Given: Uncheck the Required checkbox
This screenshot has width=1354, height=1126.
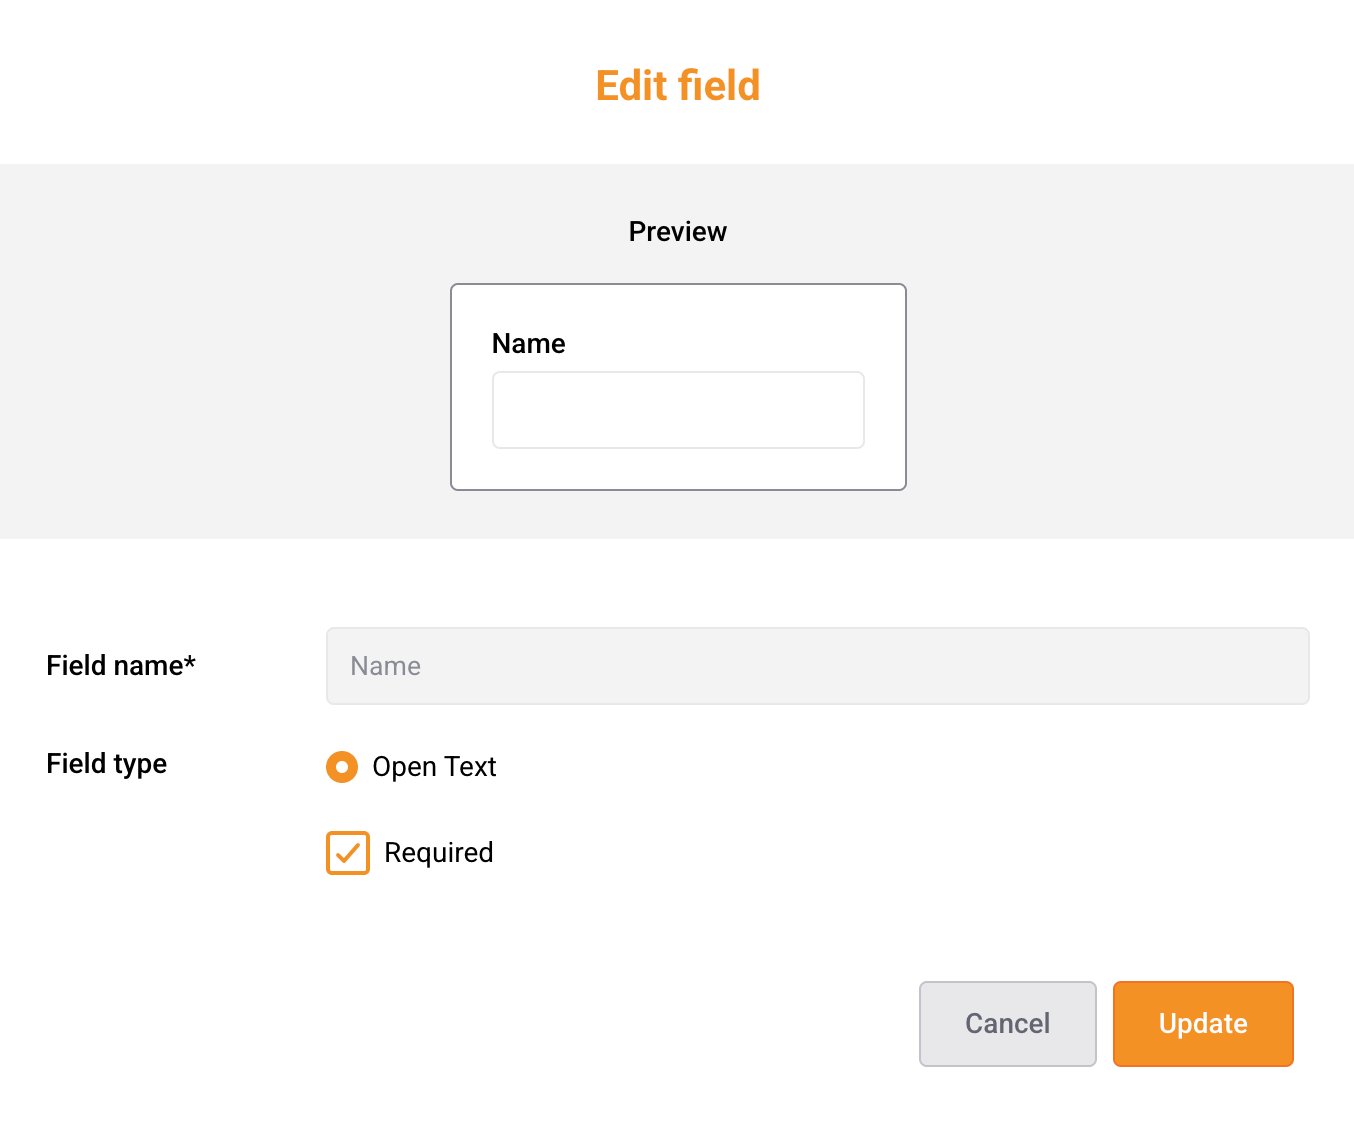Looking at the screenshot, I should [347, 853].
